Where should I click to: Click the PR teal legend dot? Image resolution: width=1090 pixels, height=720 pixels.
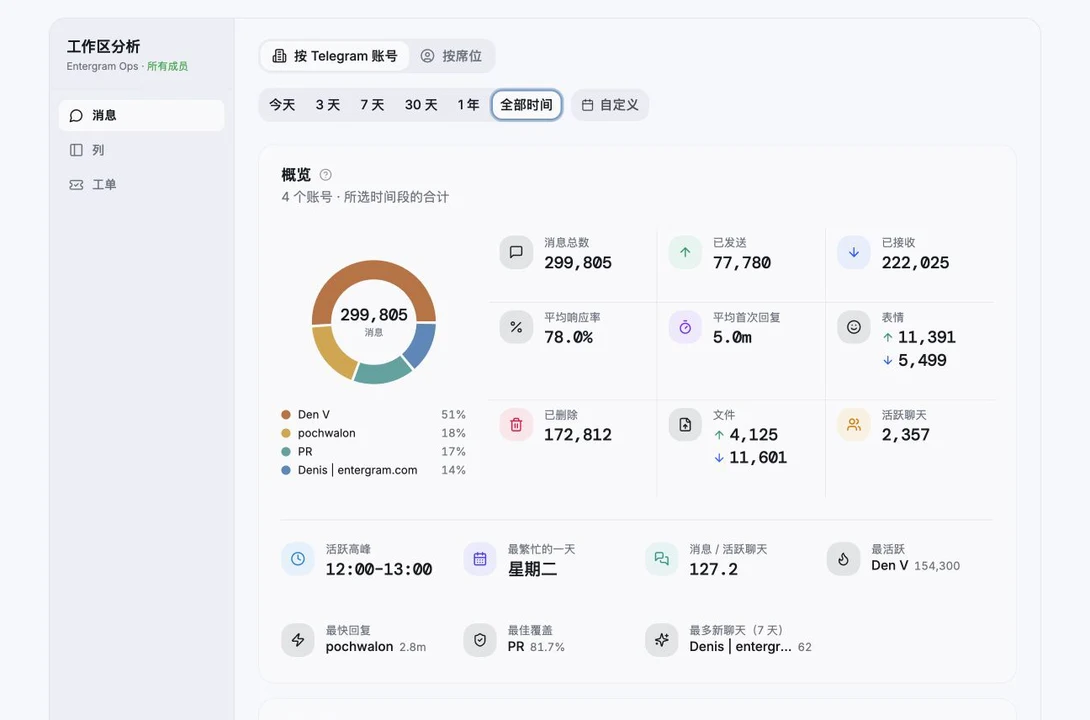286,452
